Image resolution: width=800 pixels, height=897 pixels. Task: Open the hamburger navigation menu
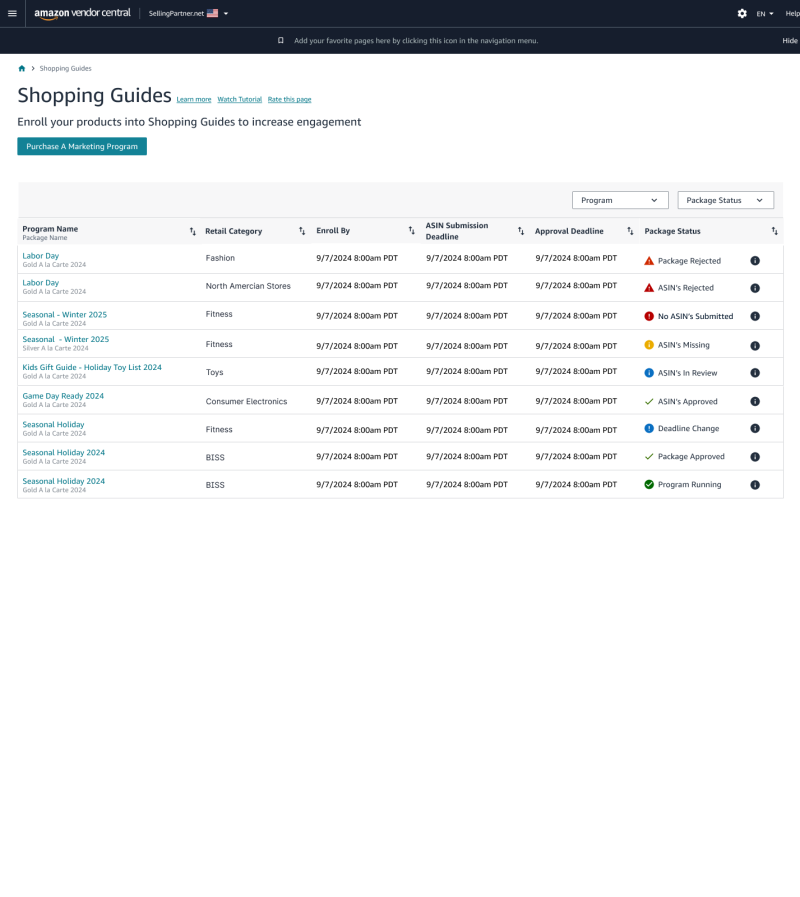(12, 13)
